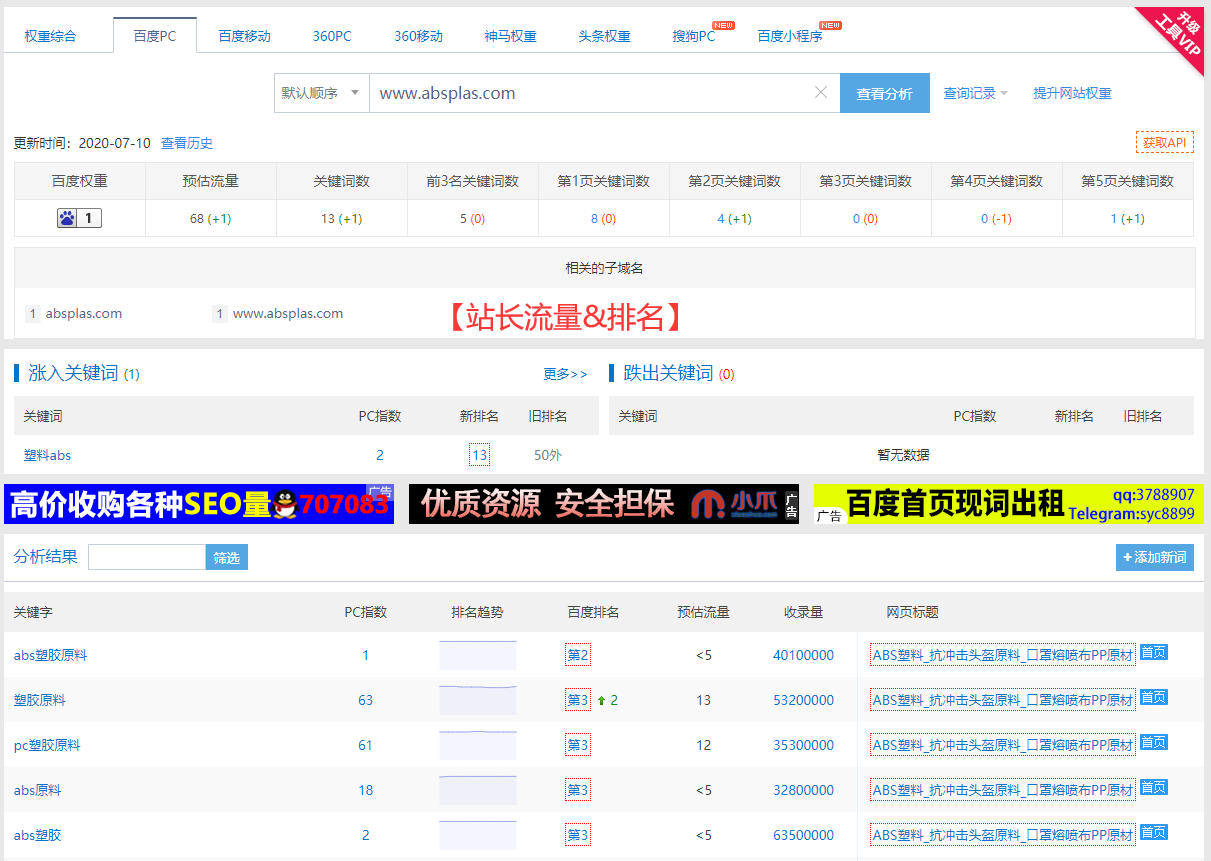
Task: Click the ranking trend chart for 塑胶原料
Action: coord(477,700)
